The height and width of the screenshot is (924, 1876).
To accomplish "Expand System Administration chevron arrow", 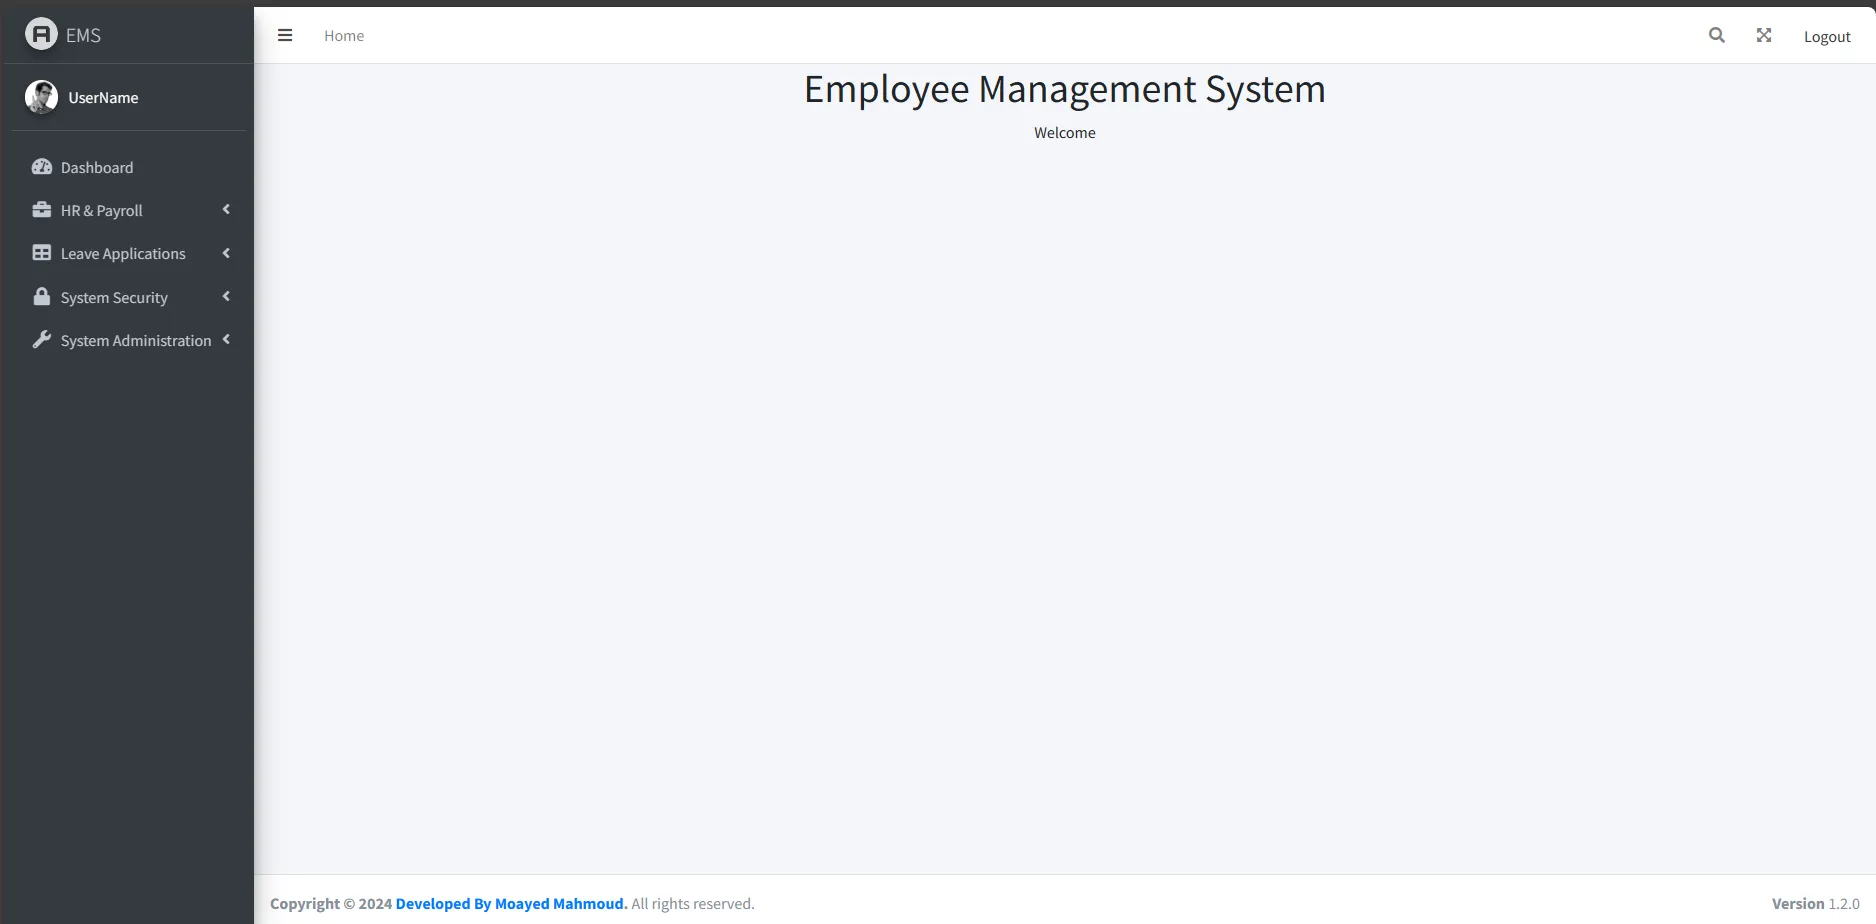I will click(x=226, y=340).
